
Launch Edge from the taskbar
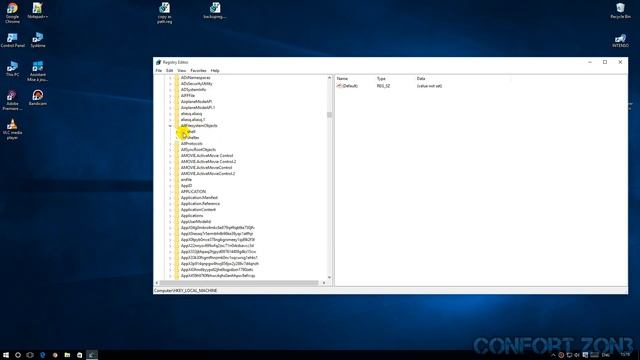point(42,355)
